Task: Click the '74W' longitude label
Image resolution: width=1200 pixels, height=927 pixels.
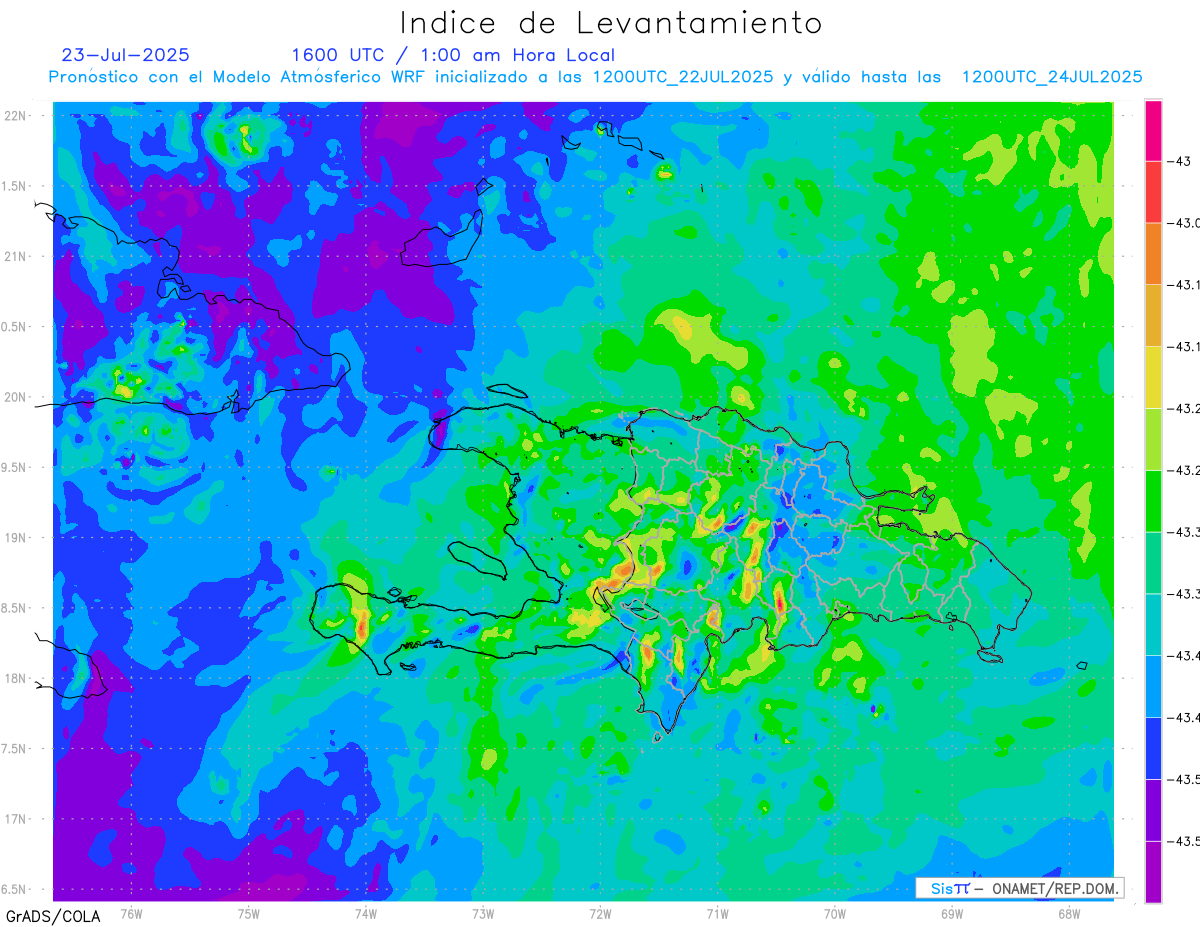Action: (x=365, y=913)
